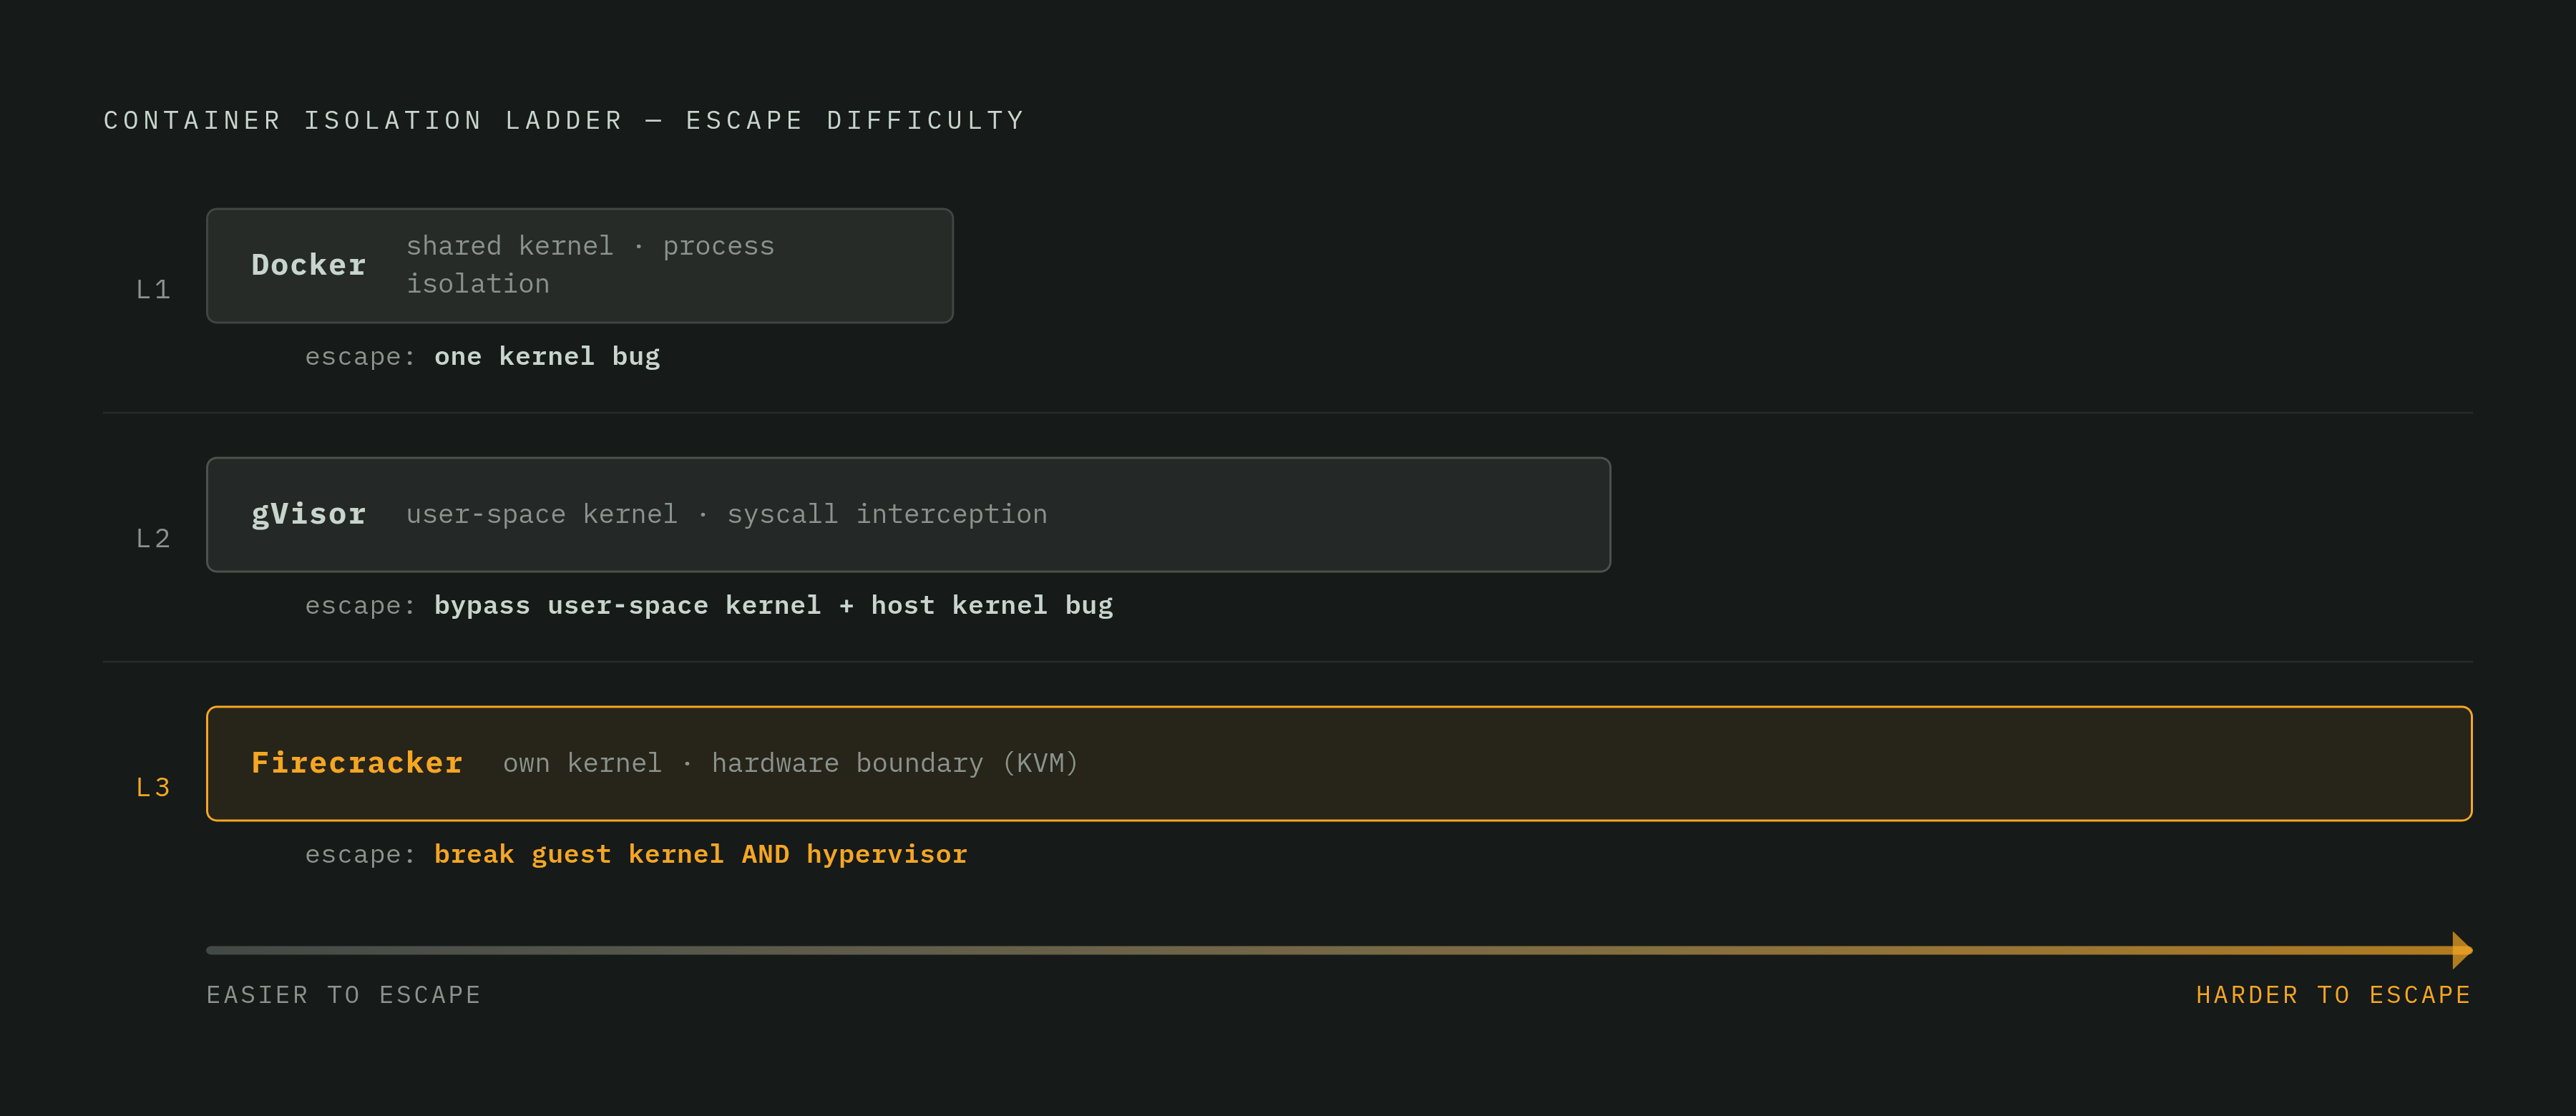Click 'shared kernel · process isolation' description
This screenshot has width=2576, height=1116.
pos(590,265)
